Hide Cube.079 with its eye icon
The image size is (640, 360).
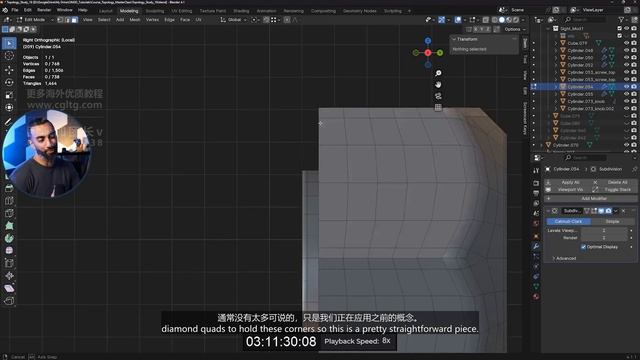pos(627,43)
